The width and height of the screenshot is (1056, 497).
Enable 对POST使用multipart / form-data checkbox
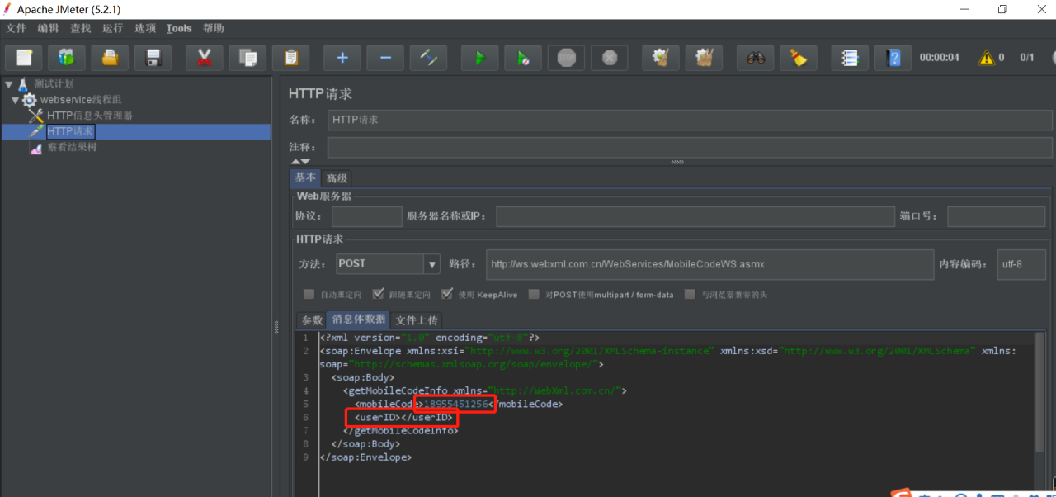(x=534, y=294)
